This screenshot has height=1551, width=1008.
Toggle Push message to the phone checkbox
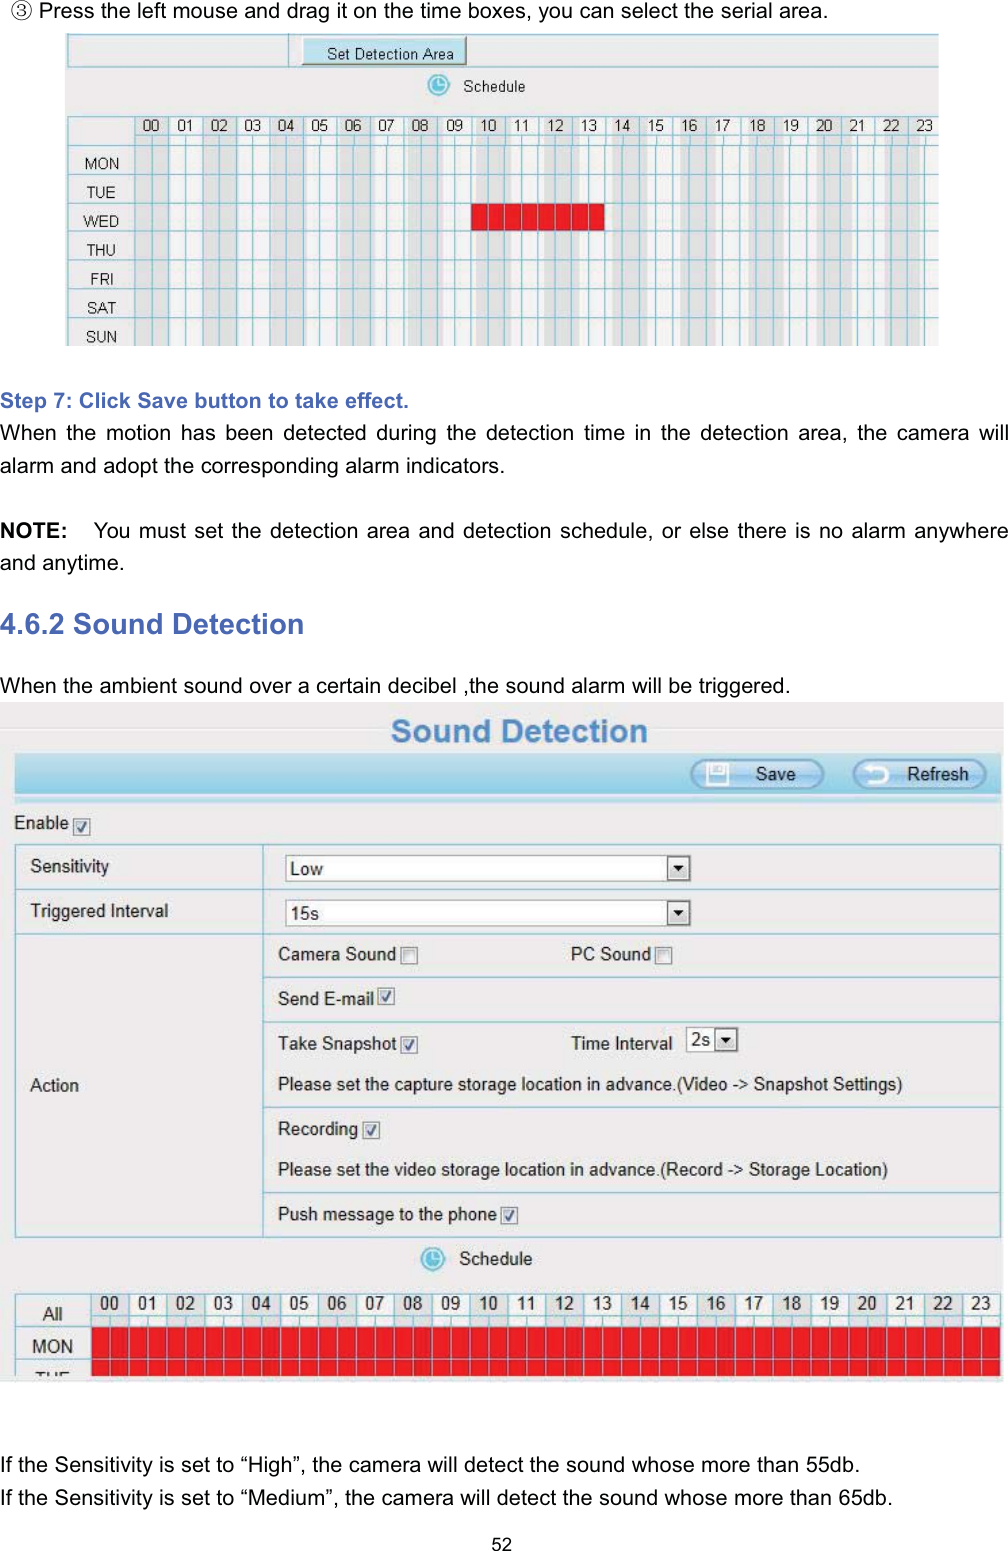click(x=509, y=1215)
